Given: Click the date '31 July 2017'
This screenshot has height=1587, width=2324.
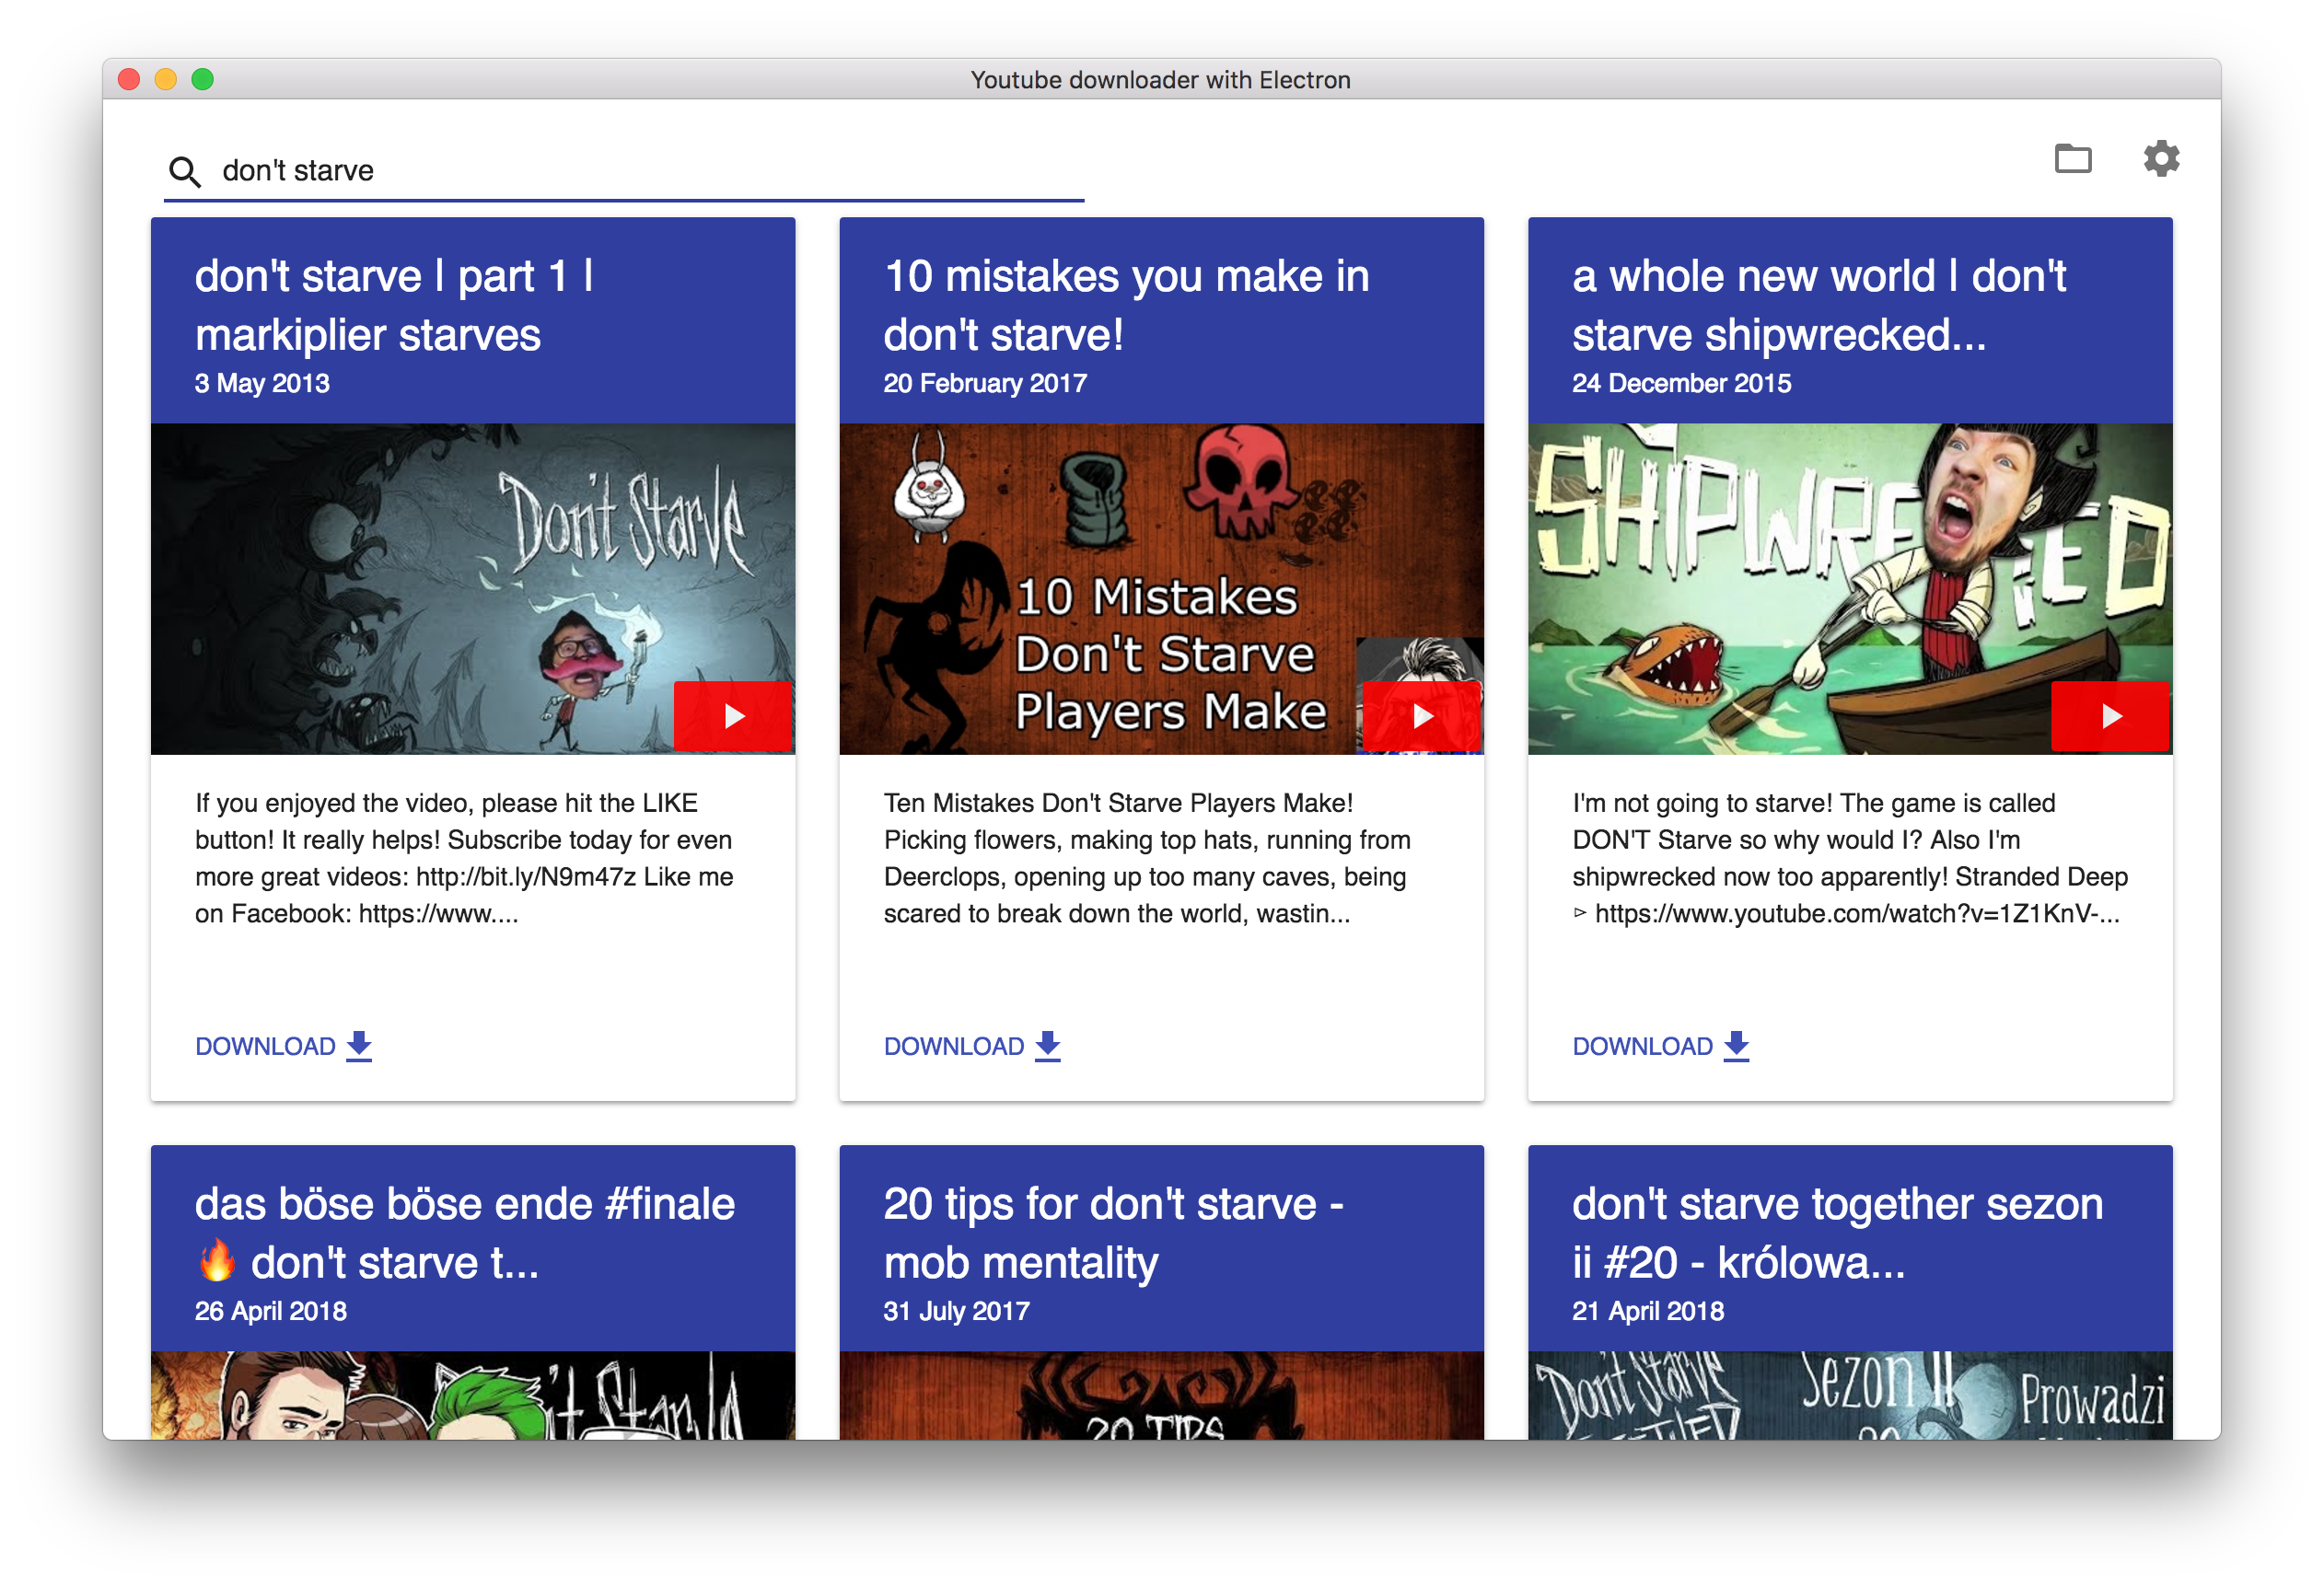Looking at the screenshot, I should point(957,1311).
